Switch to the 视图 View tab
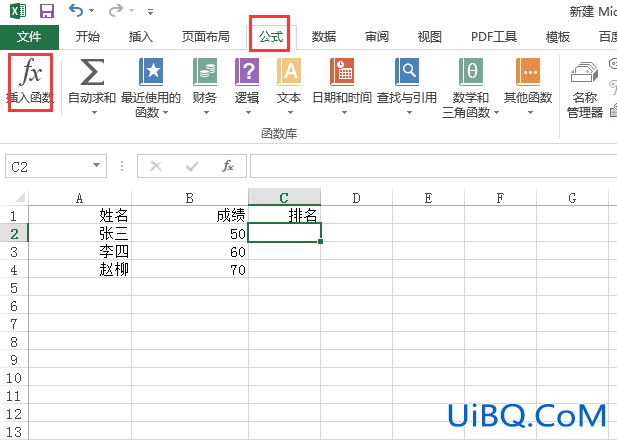This screenshot has height=440, width=617. click(429, 37)
